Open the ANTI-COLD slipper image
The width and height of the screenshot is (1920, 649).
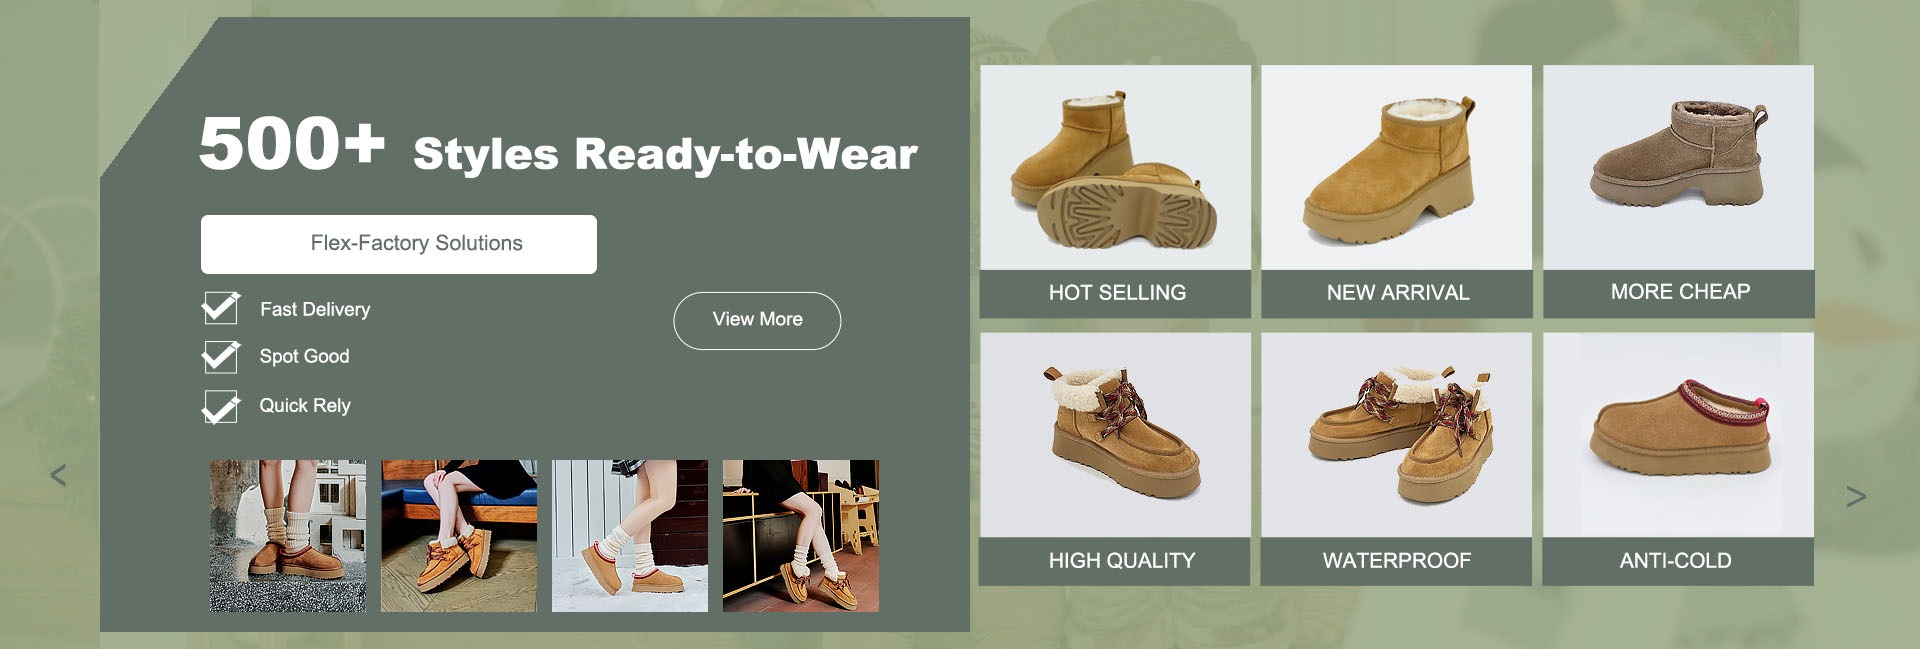click(1678, 435)
